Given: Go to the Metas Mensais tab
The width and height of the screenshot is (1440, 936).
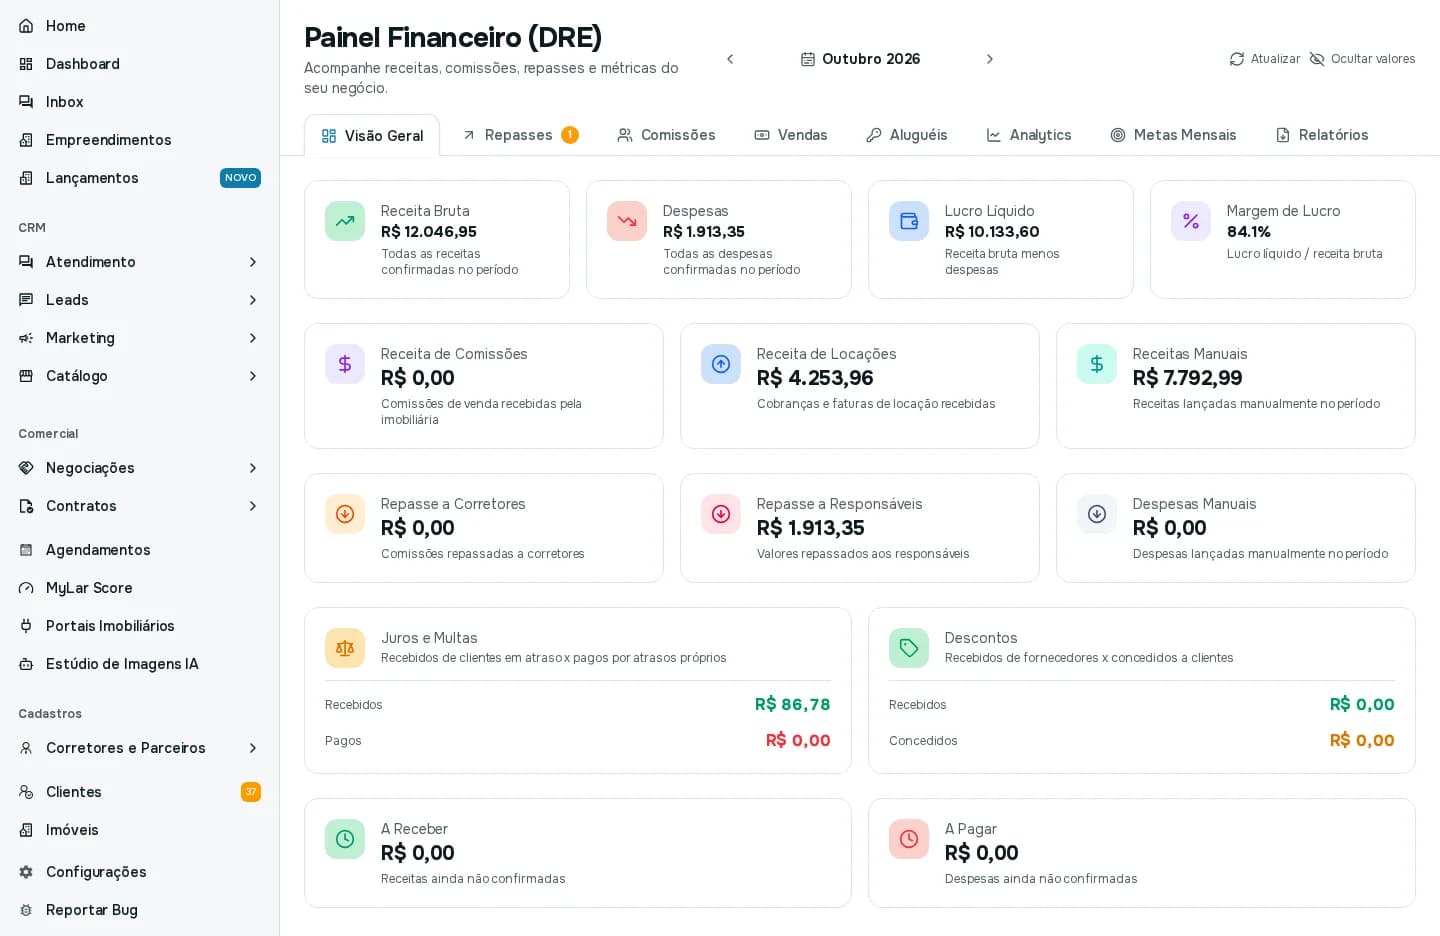Looking at the screenshot, I should (1173, 135).
